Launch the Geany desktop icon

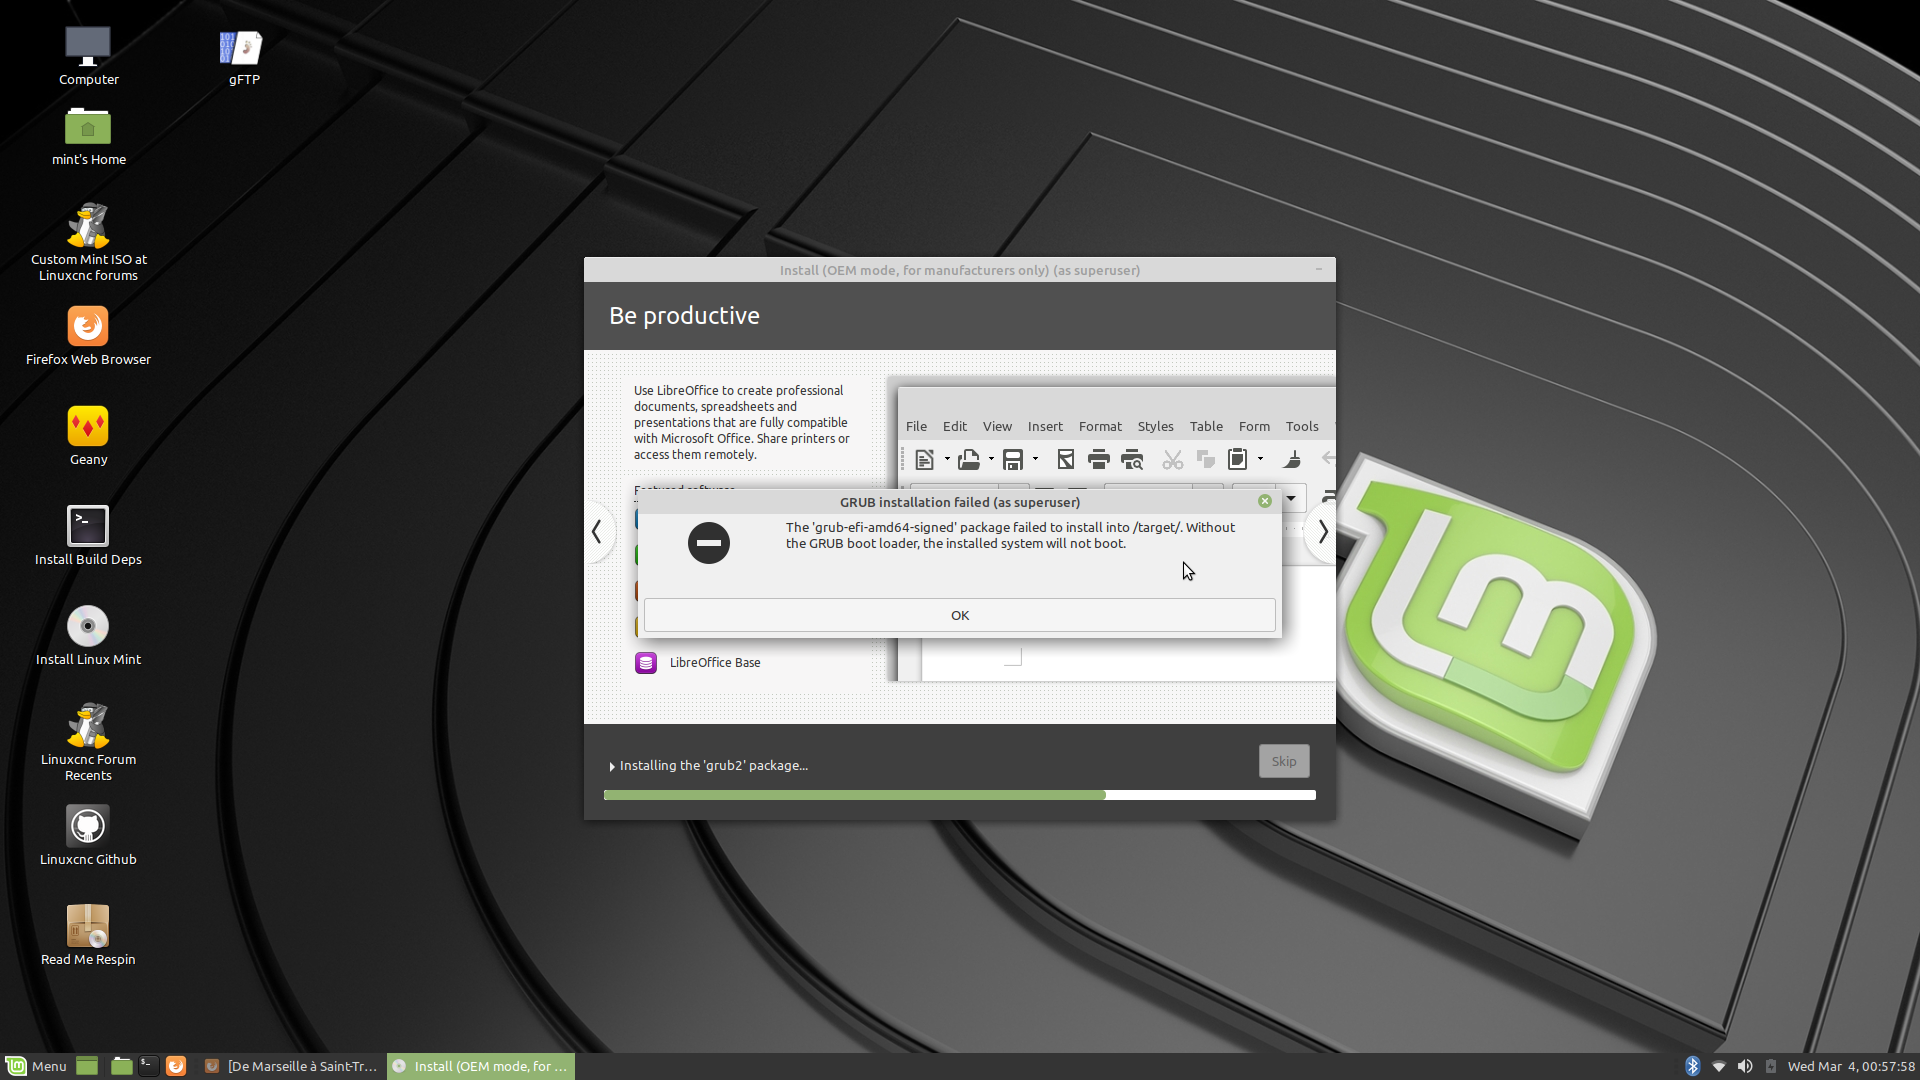[x=88, y=436]
